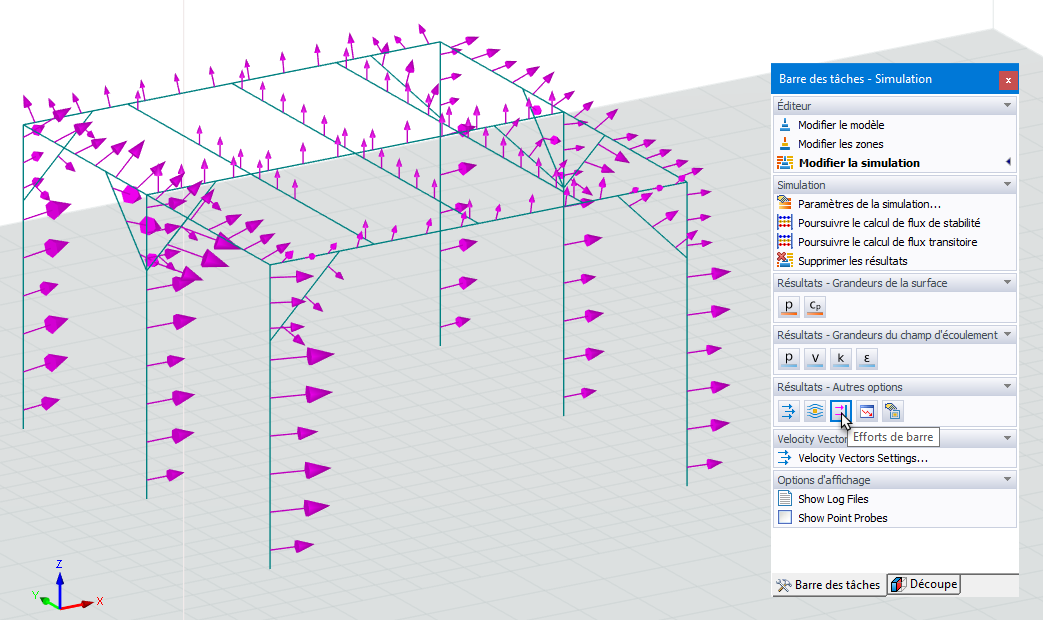Show epsilon dissipation flow field result
This screenshot has height=620, width=1043.
(x=867, y=359)
